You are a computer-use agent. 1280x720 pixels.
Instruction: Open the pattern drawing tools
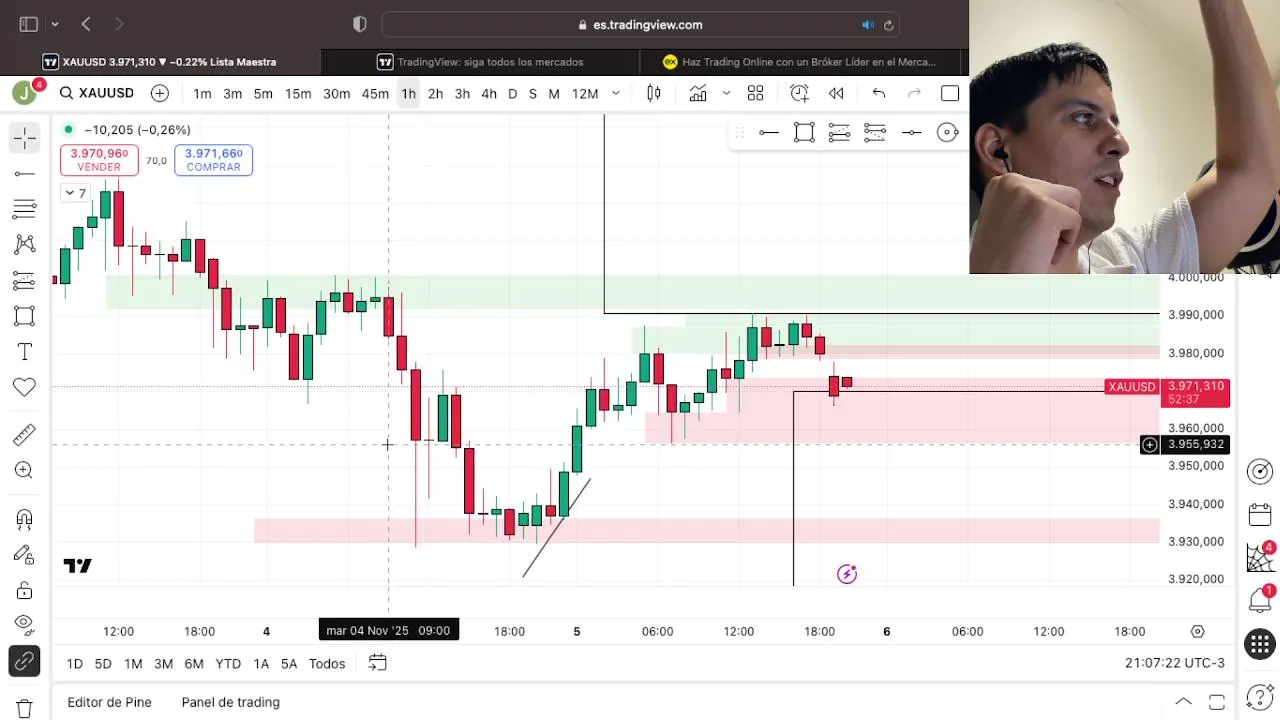[25, 244]
